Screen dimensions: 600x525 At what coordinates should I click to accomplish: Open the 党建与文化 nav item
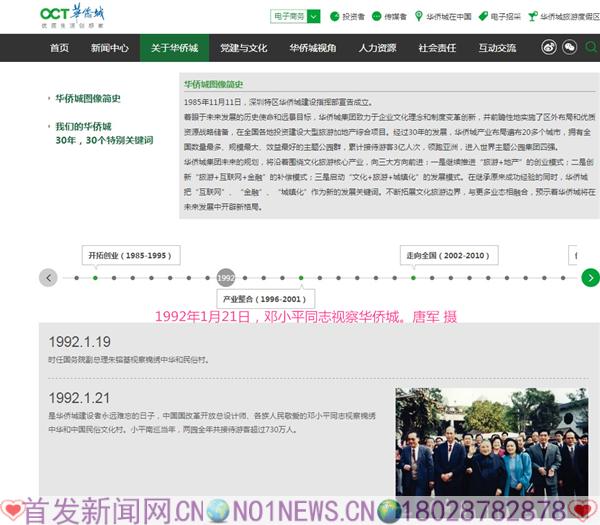coord(244,48)
